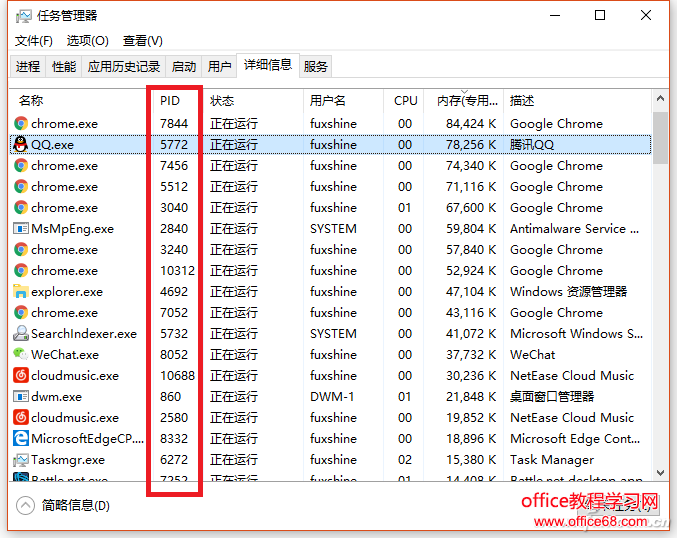Click chrome icon for PID 5512

(x=20, y=187)
